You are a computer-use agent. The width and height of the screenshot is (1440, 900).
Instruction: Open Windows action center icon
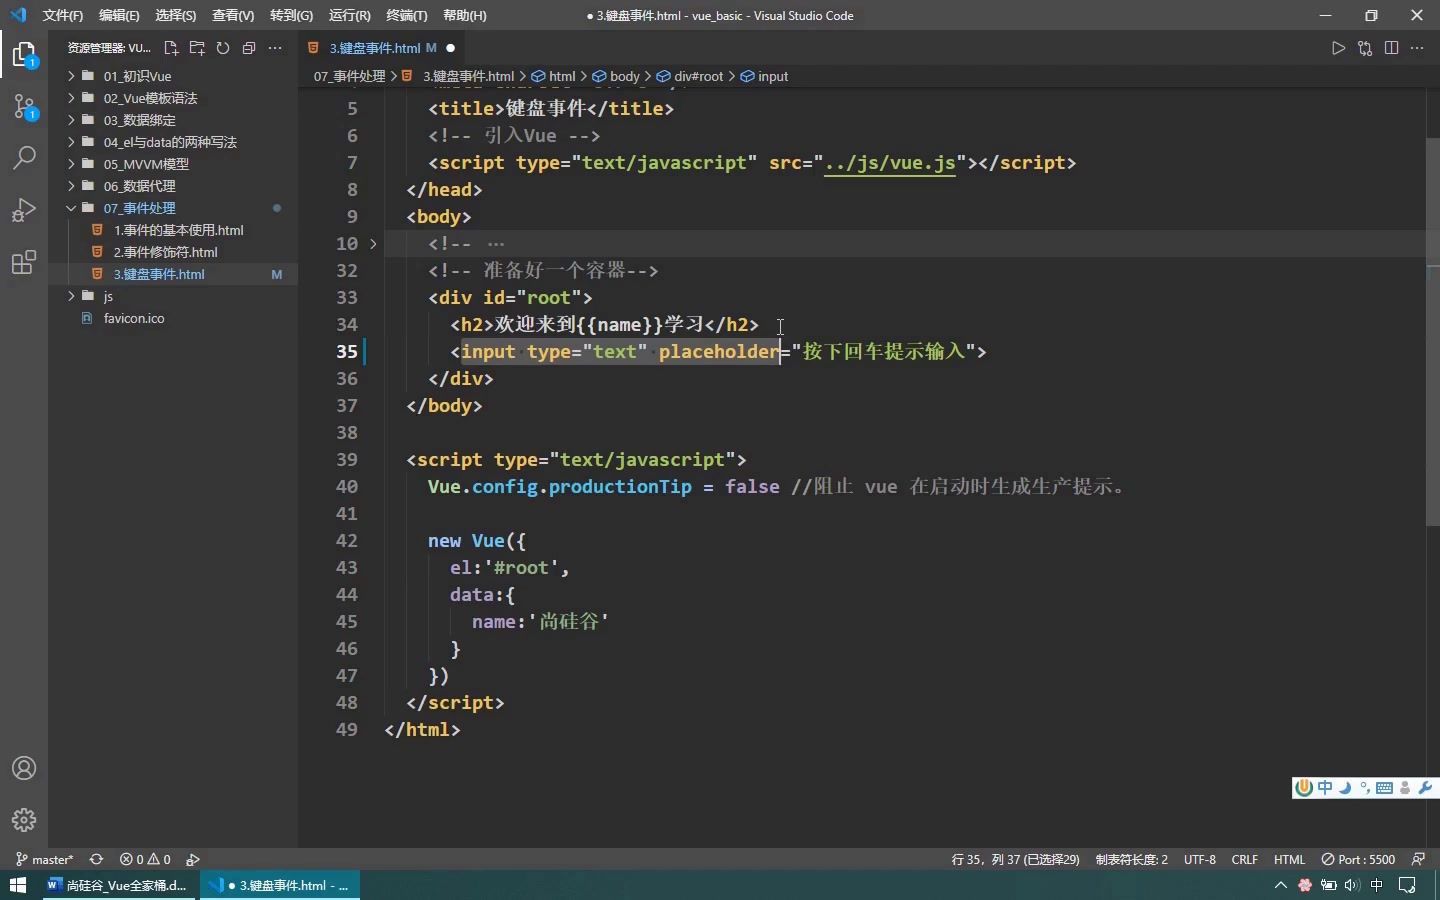pos(1407,885)
